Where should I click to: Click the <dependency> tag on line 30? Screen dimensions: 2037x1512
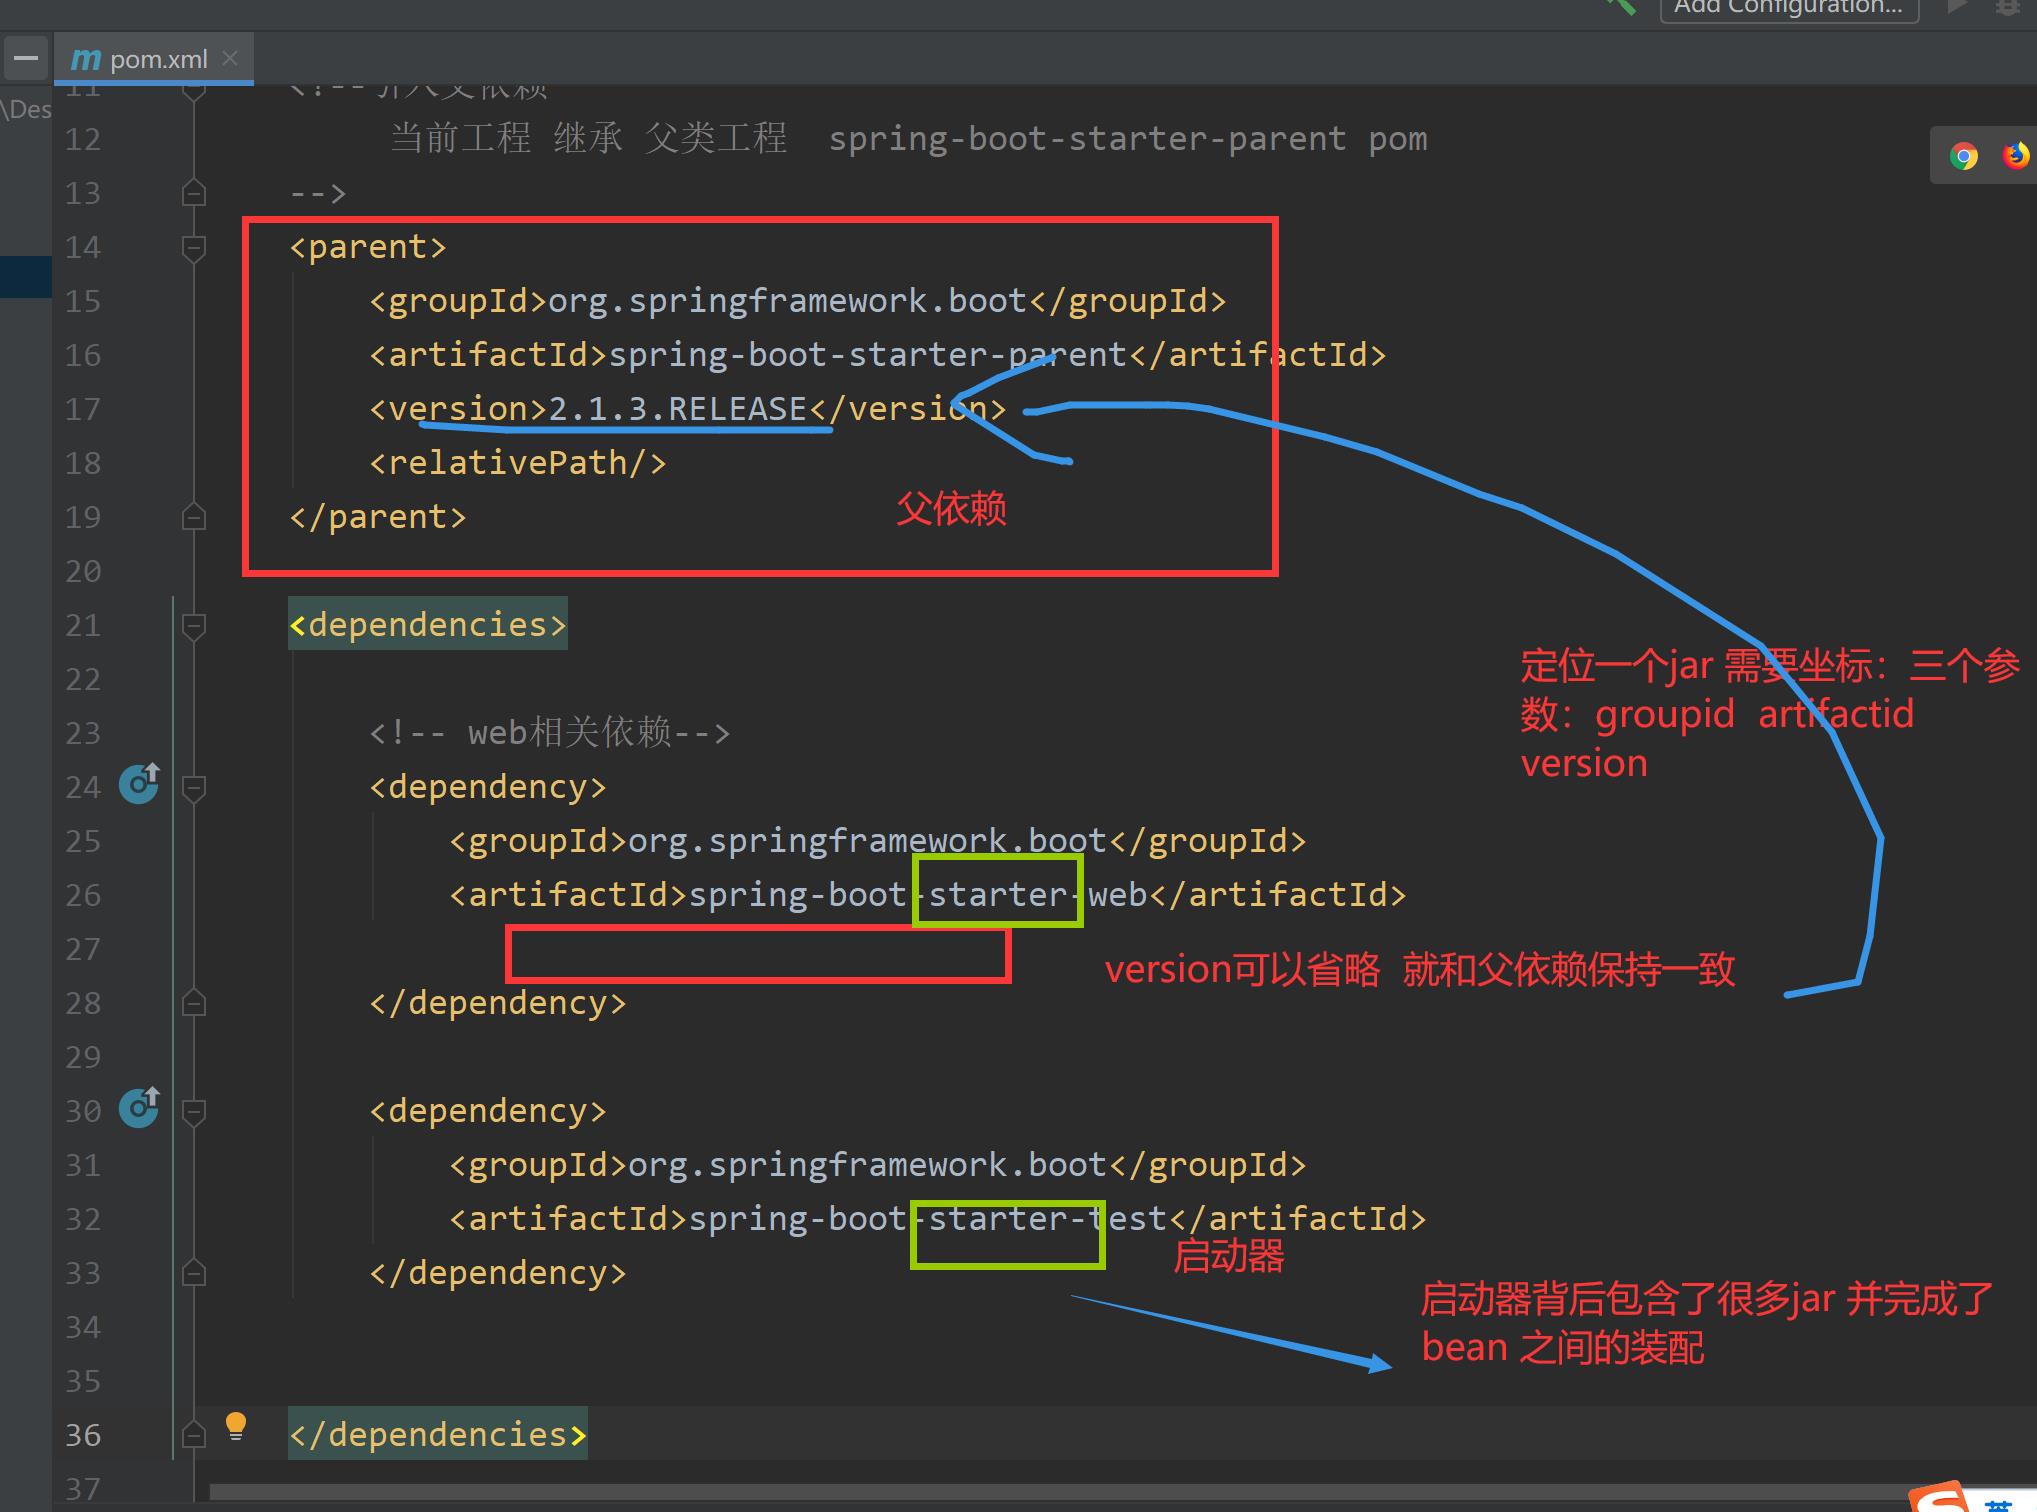(488, 1111)
